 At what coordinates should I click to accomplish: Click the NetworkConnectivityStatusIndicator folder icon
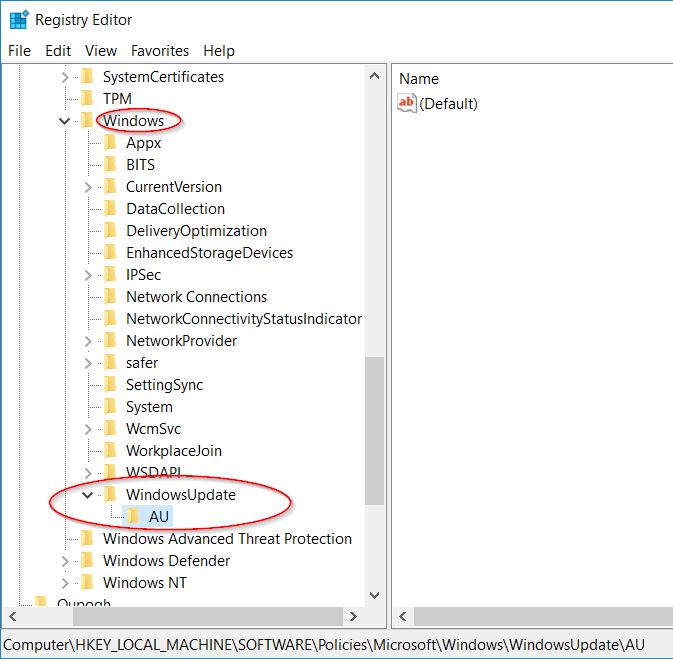(x=111, y=318)
